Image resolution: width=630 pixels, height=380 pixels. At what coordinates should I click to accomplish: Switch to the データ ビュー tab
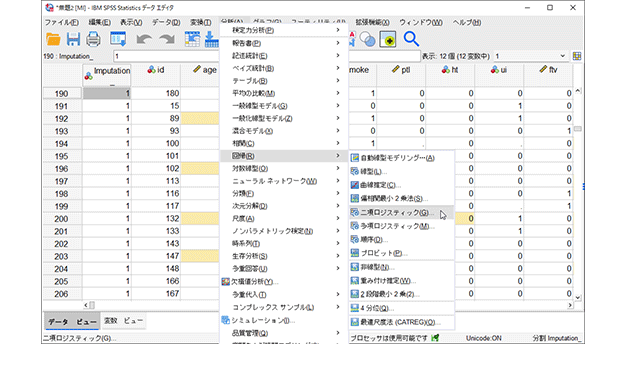[72, 322]
